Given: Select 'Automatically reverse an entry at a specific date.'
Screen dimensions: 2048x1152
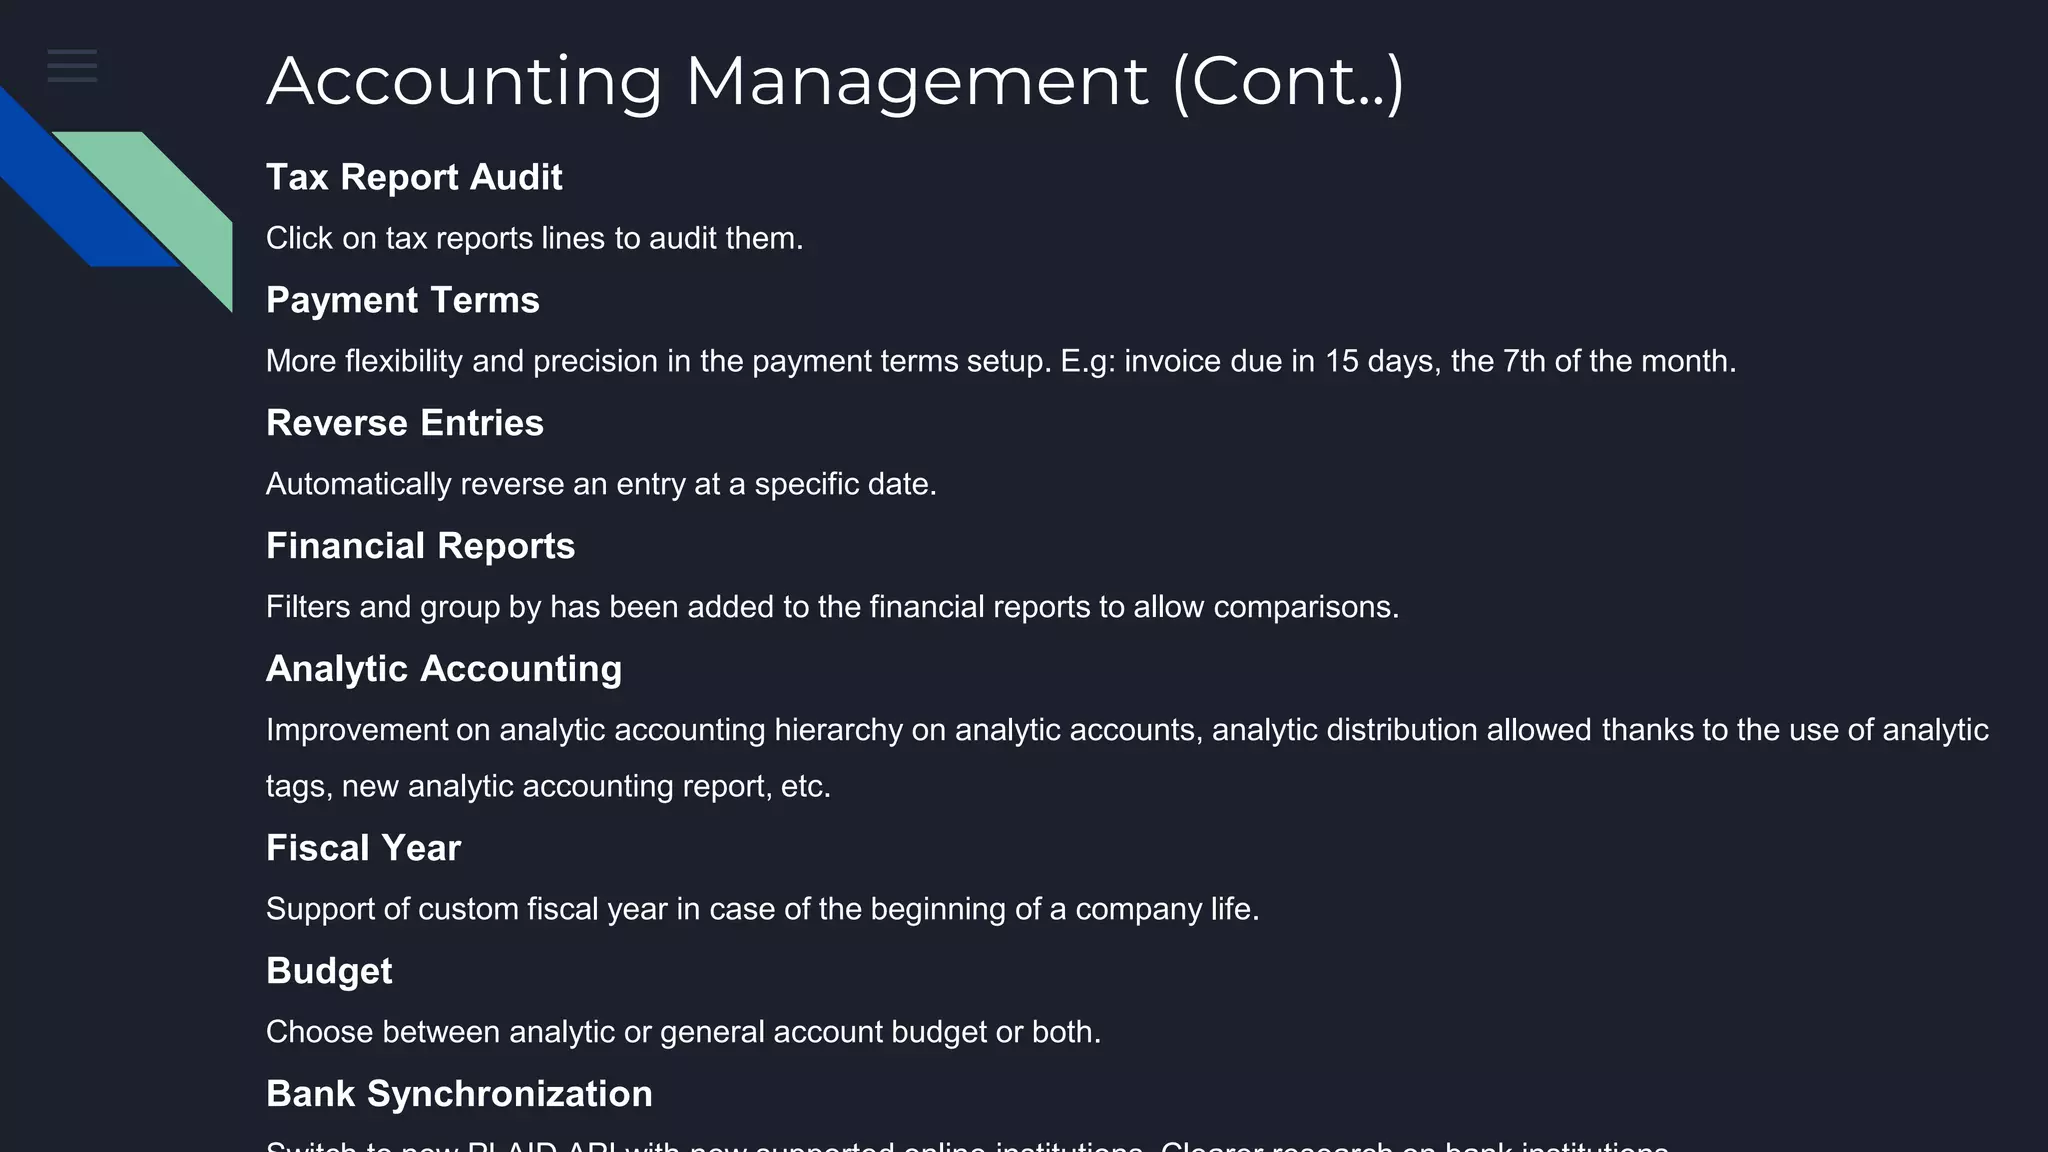Looking at the screenshot, I should (x=601, y=484).
